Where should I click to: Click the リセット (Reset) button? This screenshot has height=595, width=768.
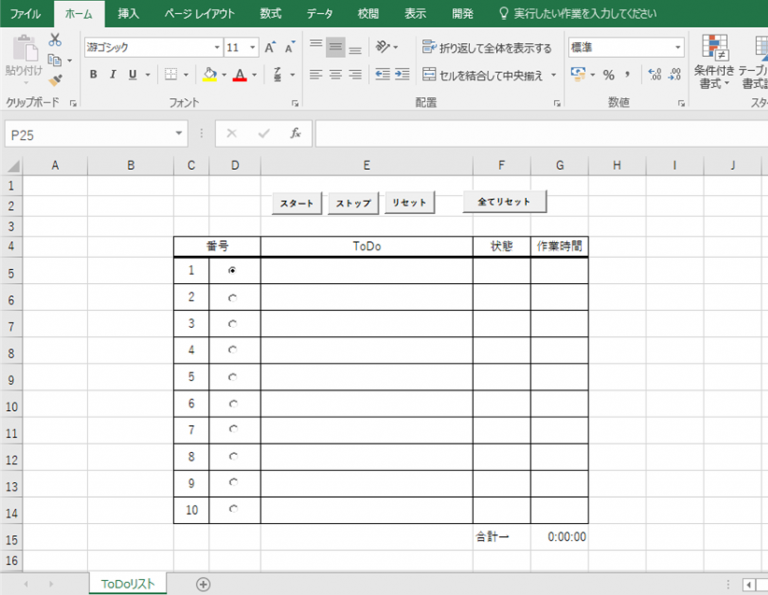[x=409, y=202]
